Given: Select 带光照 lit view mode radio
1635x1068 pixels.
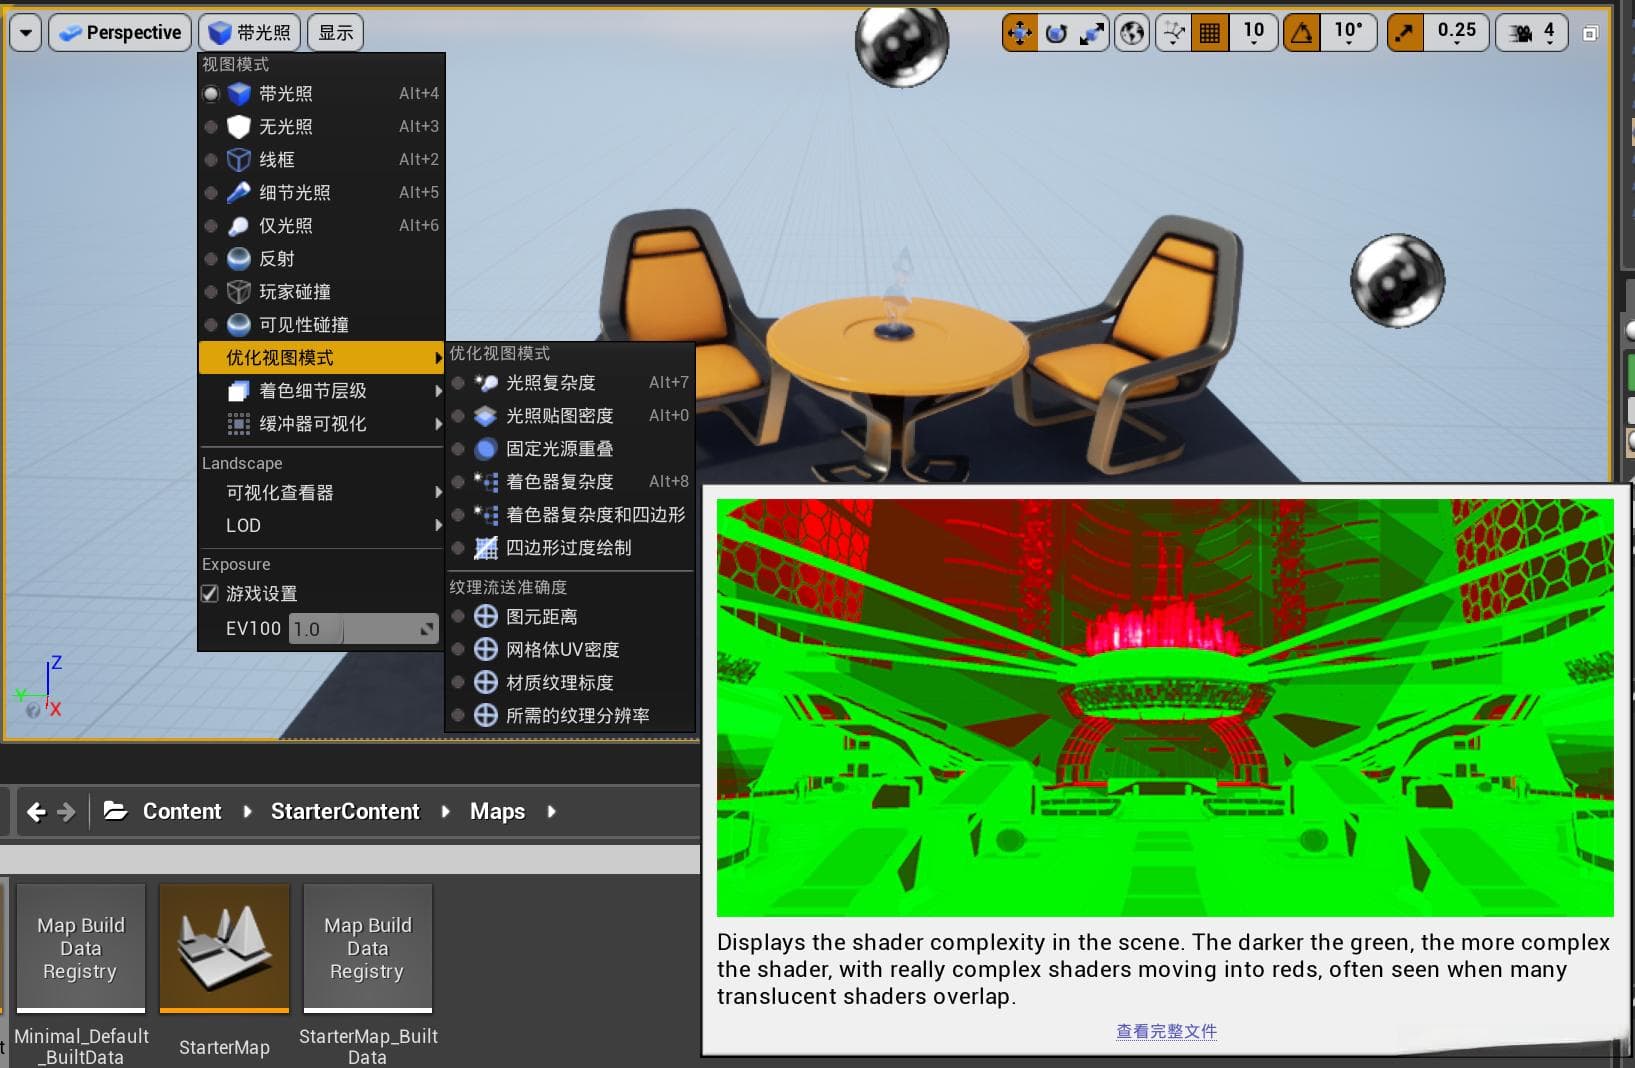Looking at the screenshot, I should pyautogui.click(x=211, y=94).
